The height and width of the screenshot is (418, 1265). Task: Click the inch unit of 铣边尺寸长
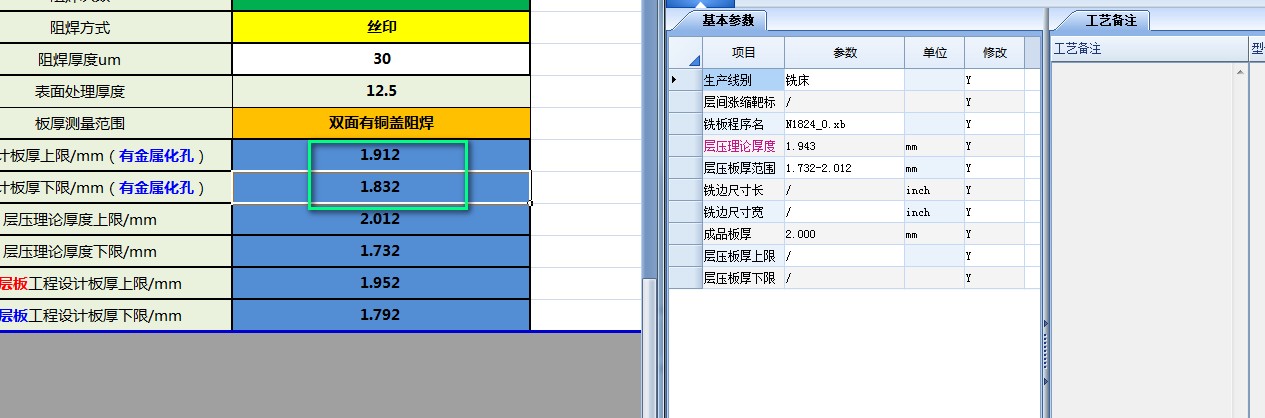tap(934, 189)
